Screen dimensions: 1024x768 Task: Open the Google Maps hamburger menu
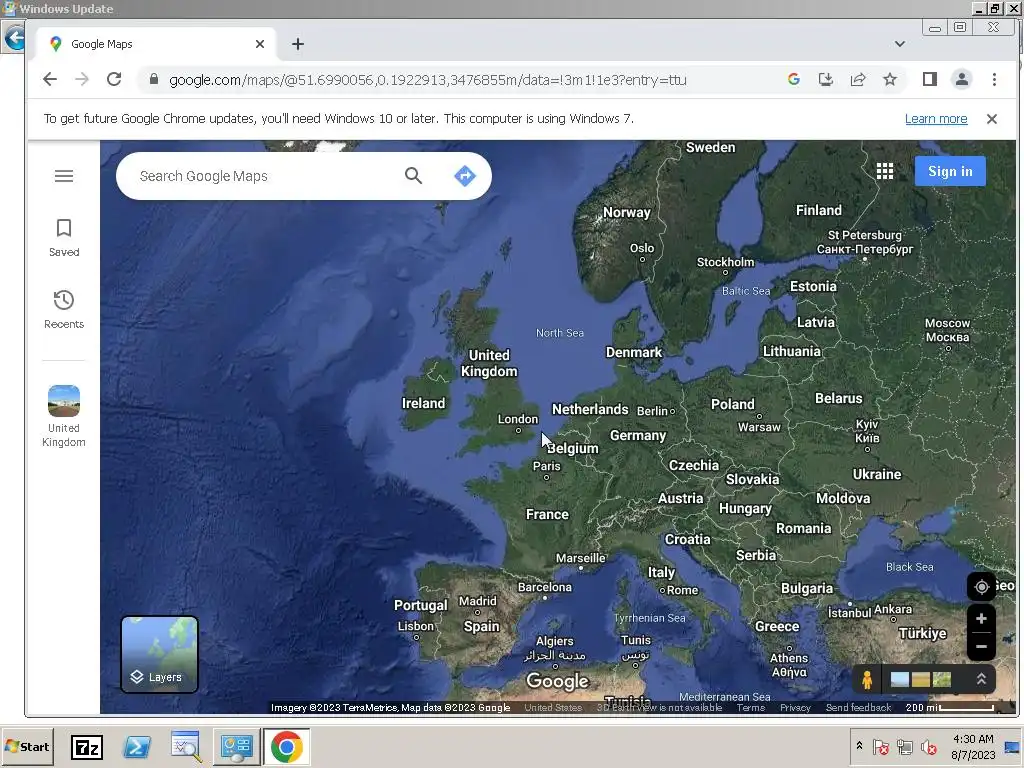(x=64, y=176)
